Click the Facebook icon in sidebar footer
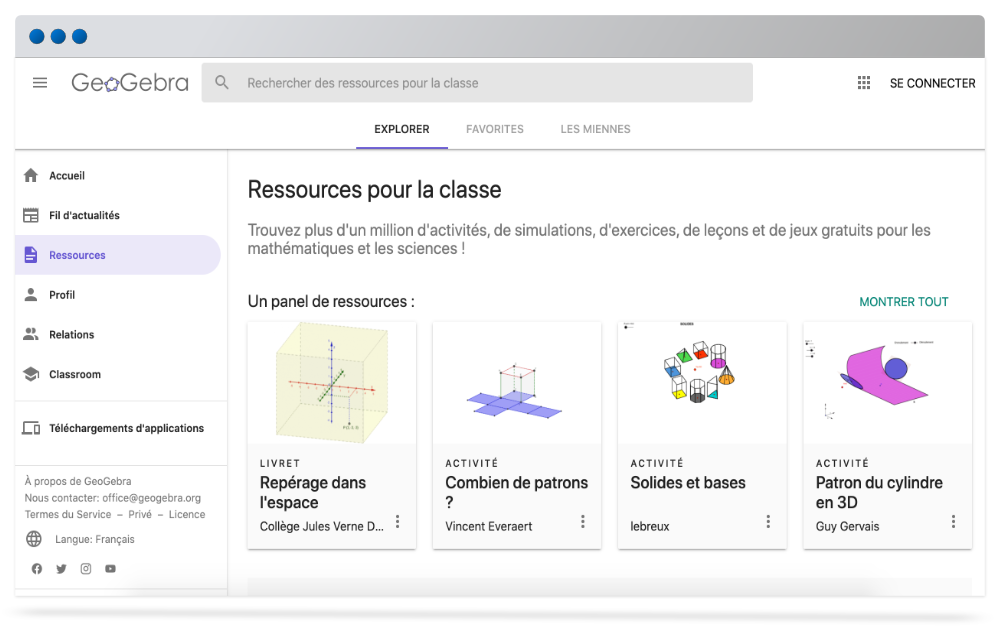The image size is (1000, 628). click(37, 569)
